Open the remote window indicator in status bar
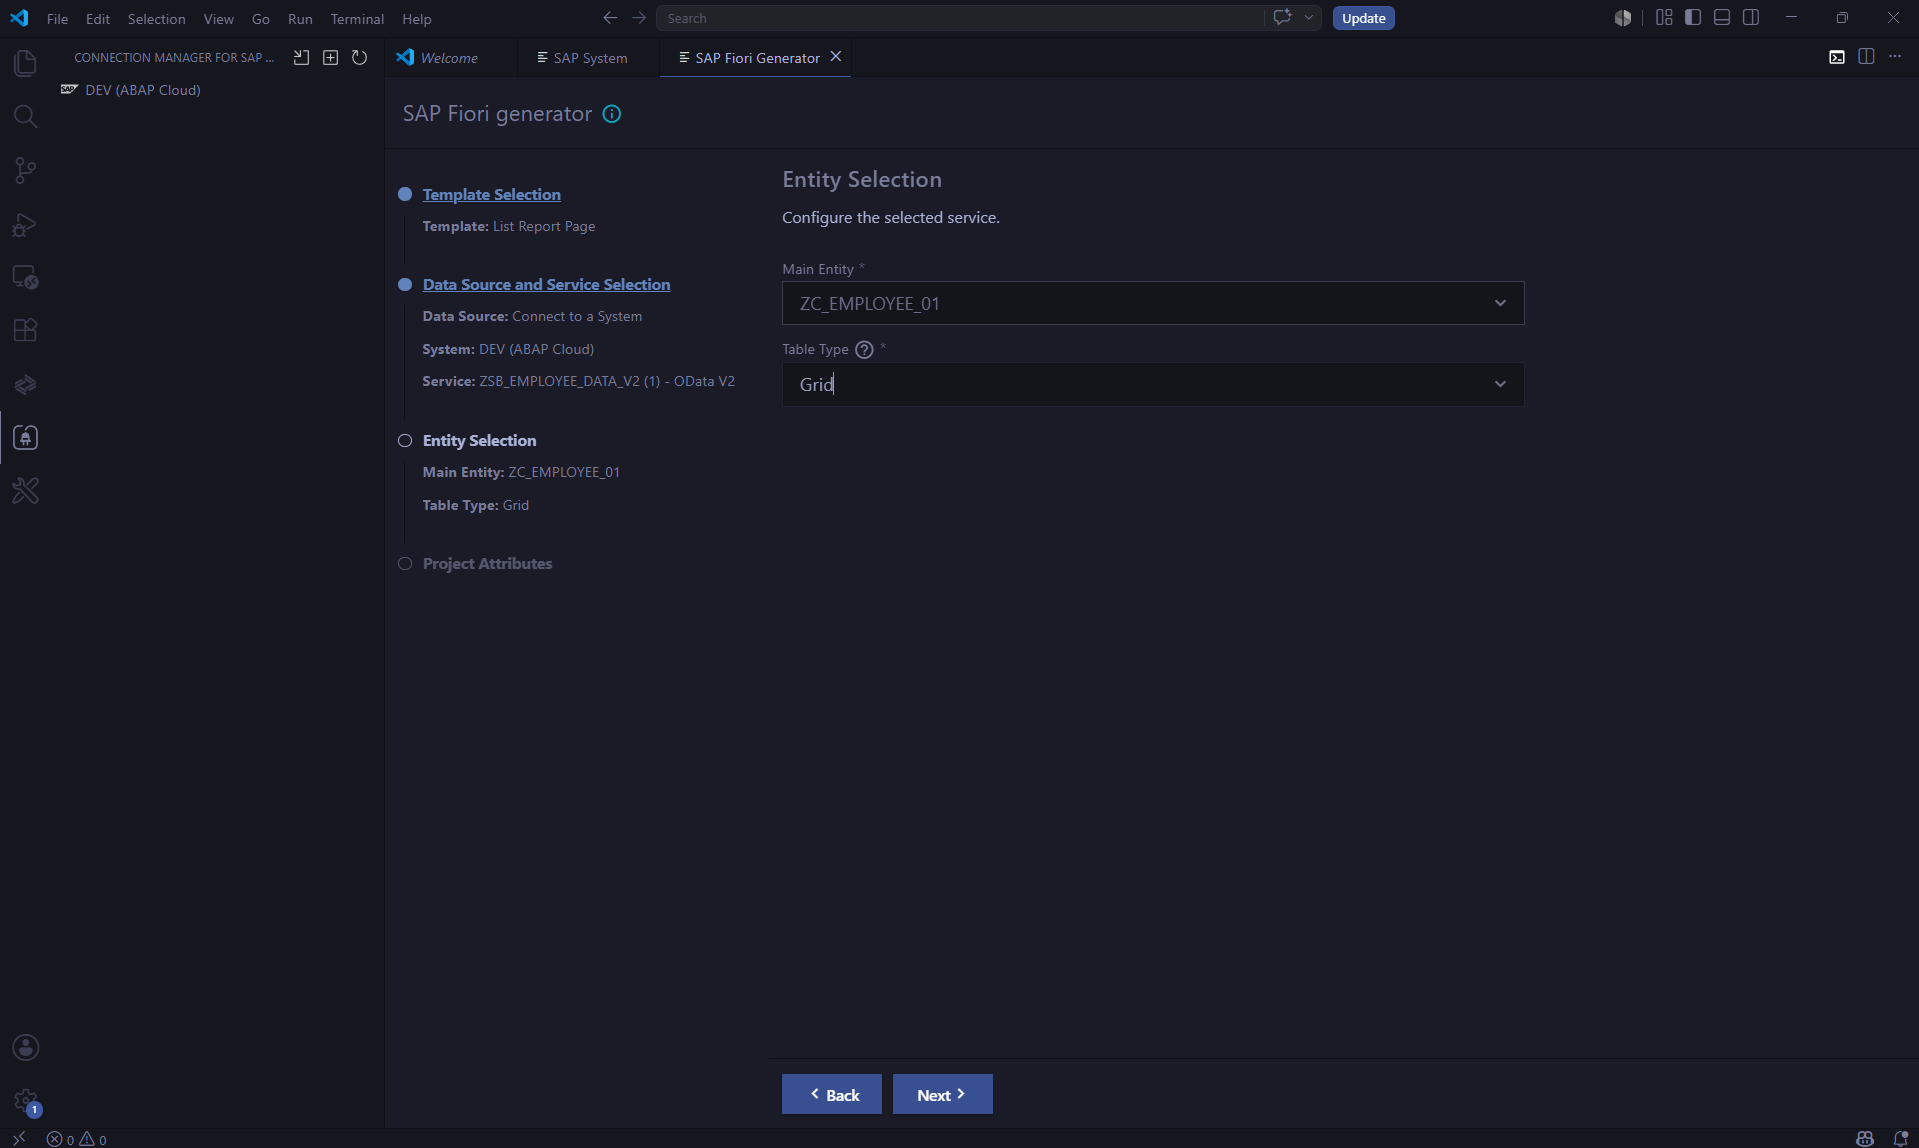The height and width of the screenshot is (1148, 1919). click(19, 1138)
